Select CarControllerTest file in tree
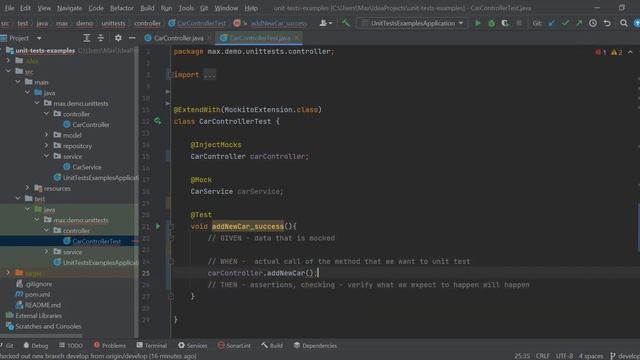The height and width of the screenshot is (360, 640). pyautogui.click(x=96, y=241)
